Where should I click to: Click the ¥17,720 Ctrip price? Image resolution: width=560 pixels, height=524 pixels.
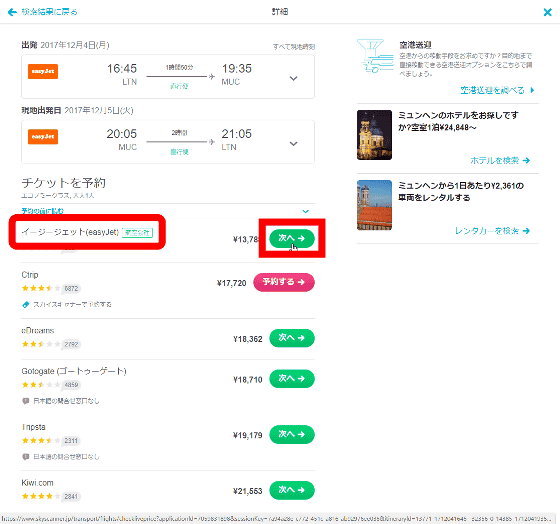tap(232, 283)
